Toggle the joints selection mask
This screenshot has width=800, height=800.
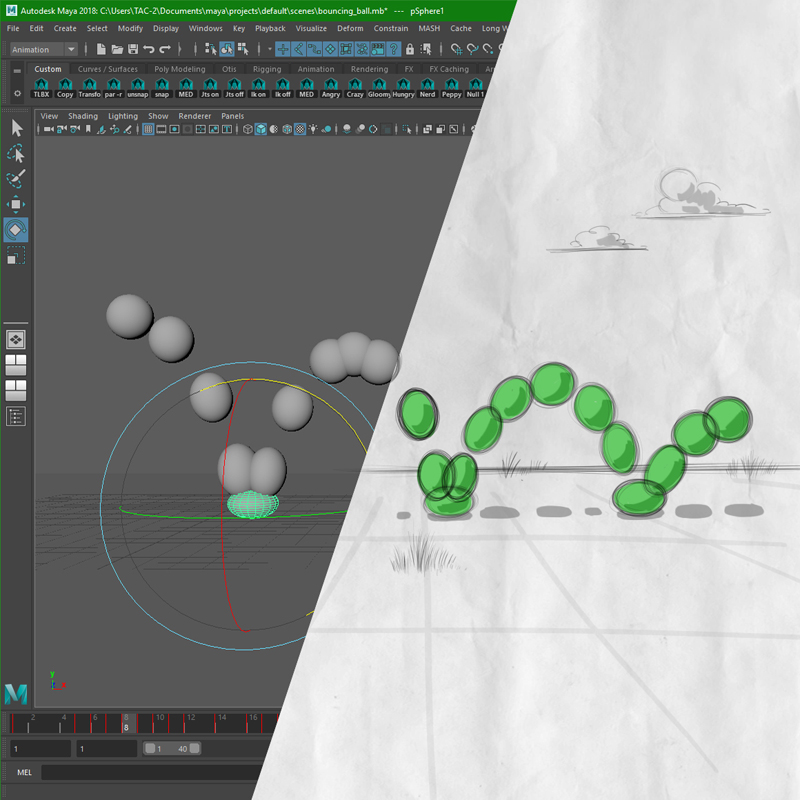298,49
